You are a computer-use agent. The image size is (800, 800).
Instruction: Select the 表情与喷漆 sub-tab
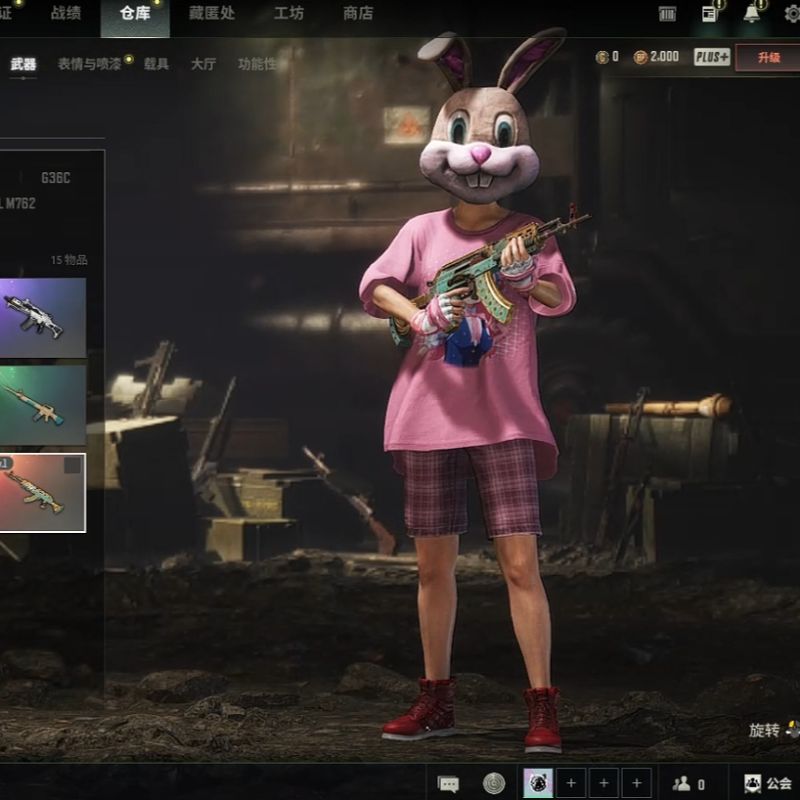pyautogui.click(x=90, y=64)
